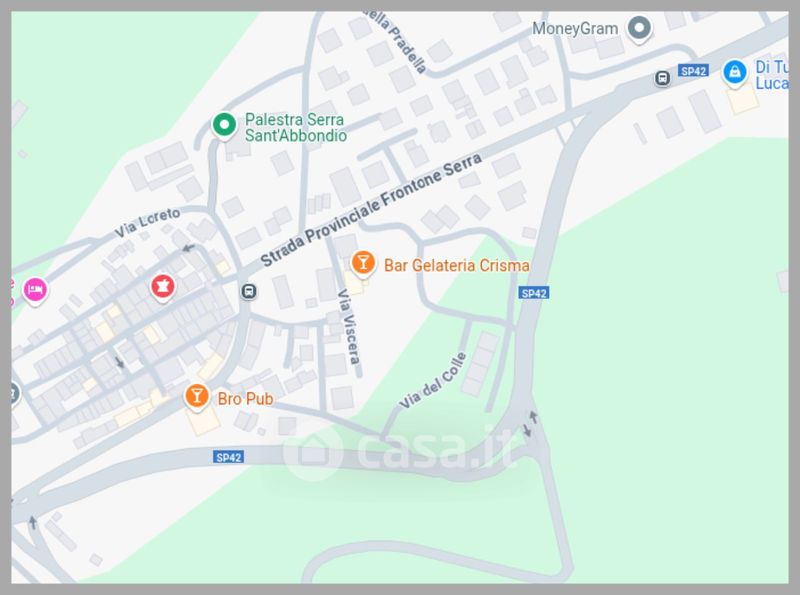Image resolution: width=800 pixels, height=595 pixels.
Task: Click the MoneyGram place label
Action: [x=575, y=29]
